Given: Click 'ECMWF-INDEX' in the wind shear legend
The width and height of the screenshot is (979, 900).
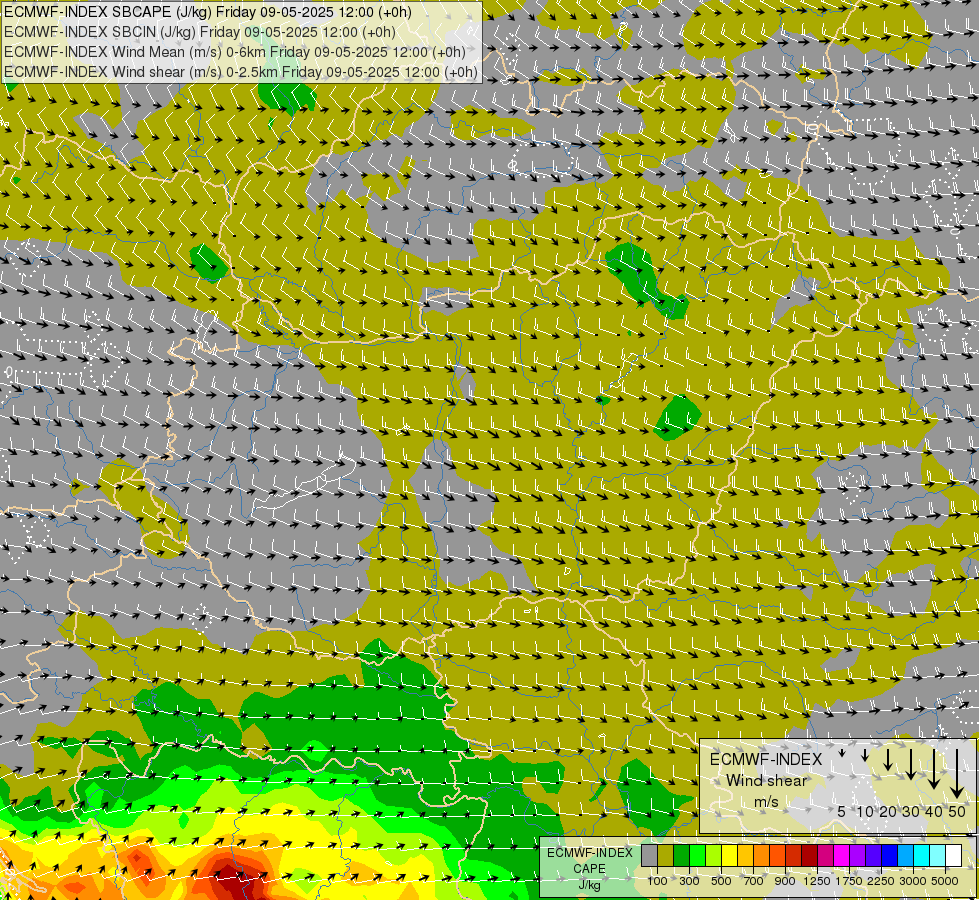Looking at the screenshot, I should [x=766, y=759].
